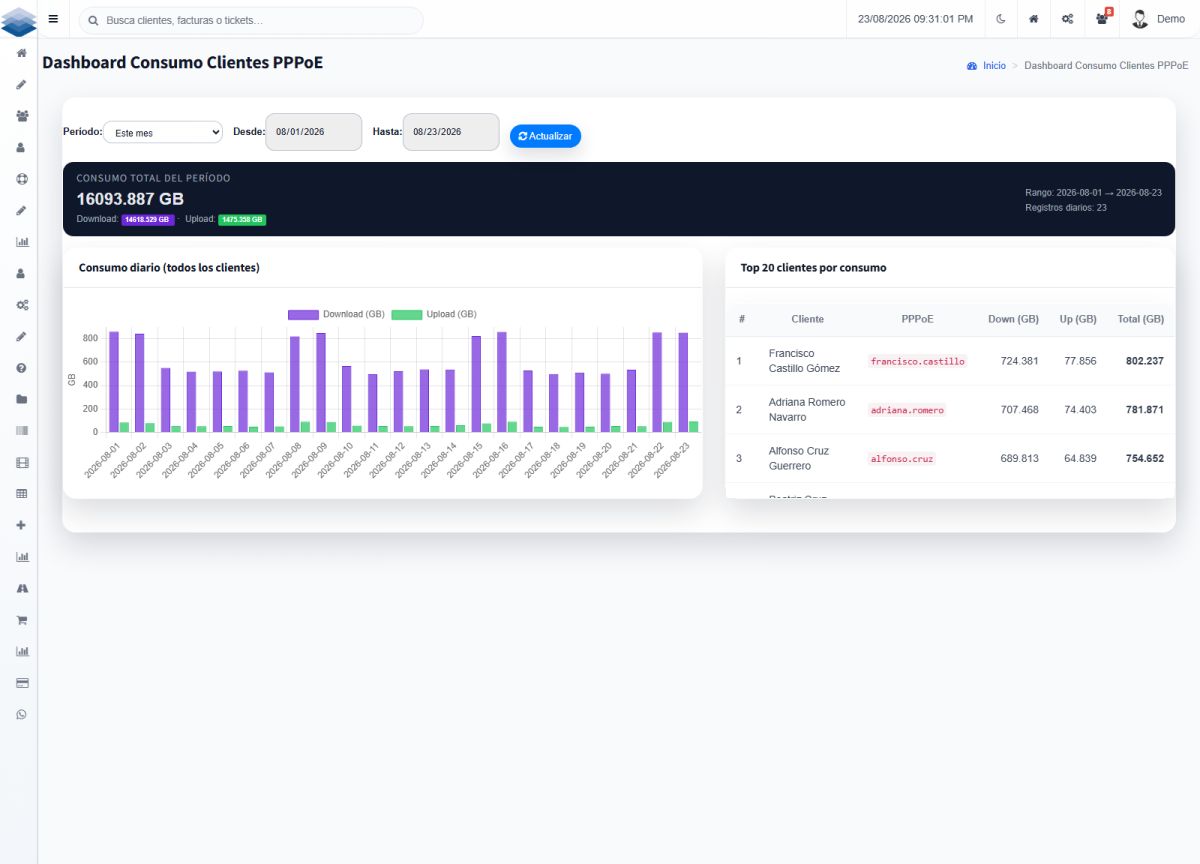Click the 707.468 download value
Screen dimensions: 1200x864
tap(1018, 410)
